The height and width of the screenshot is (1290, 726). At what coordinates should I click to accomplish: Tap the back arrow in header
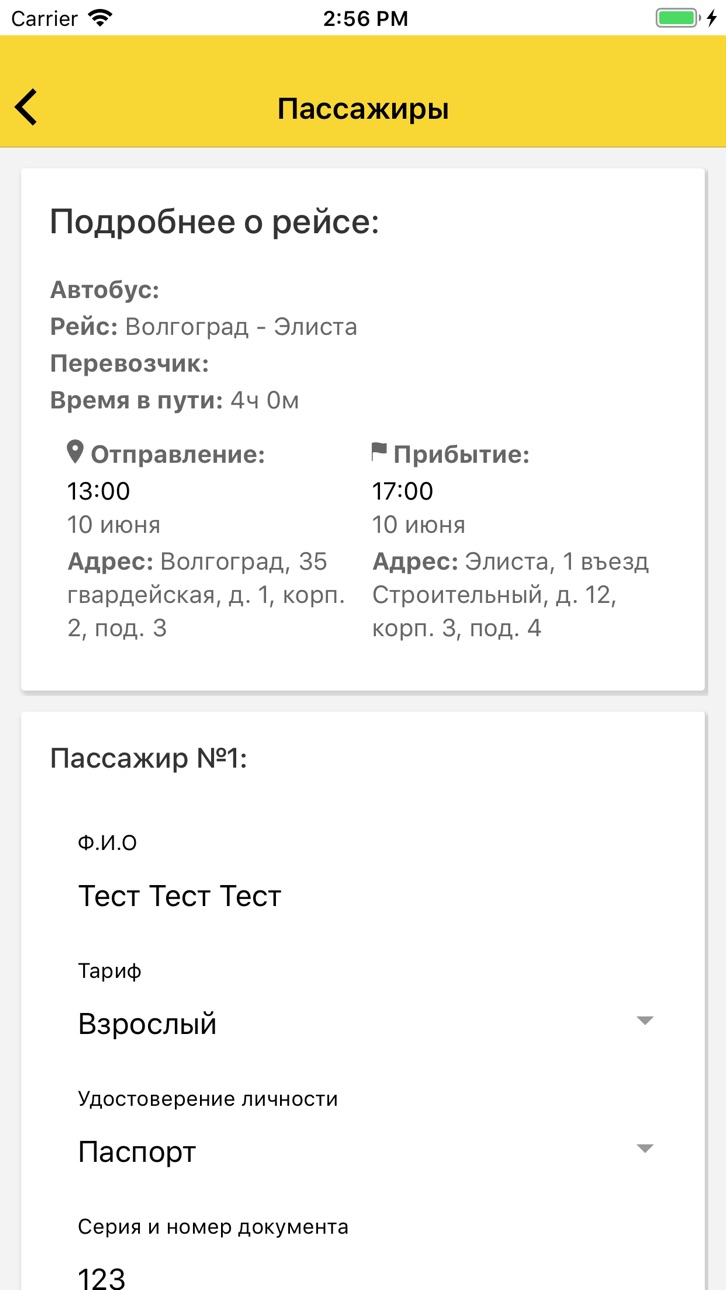26,108
